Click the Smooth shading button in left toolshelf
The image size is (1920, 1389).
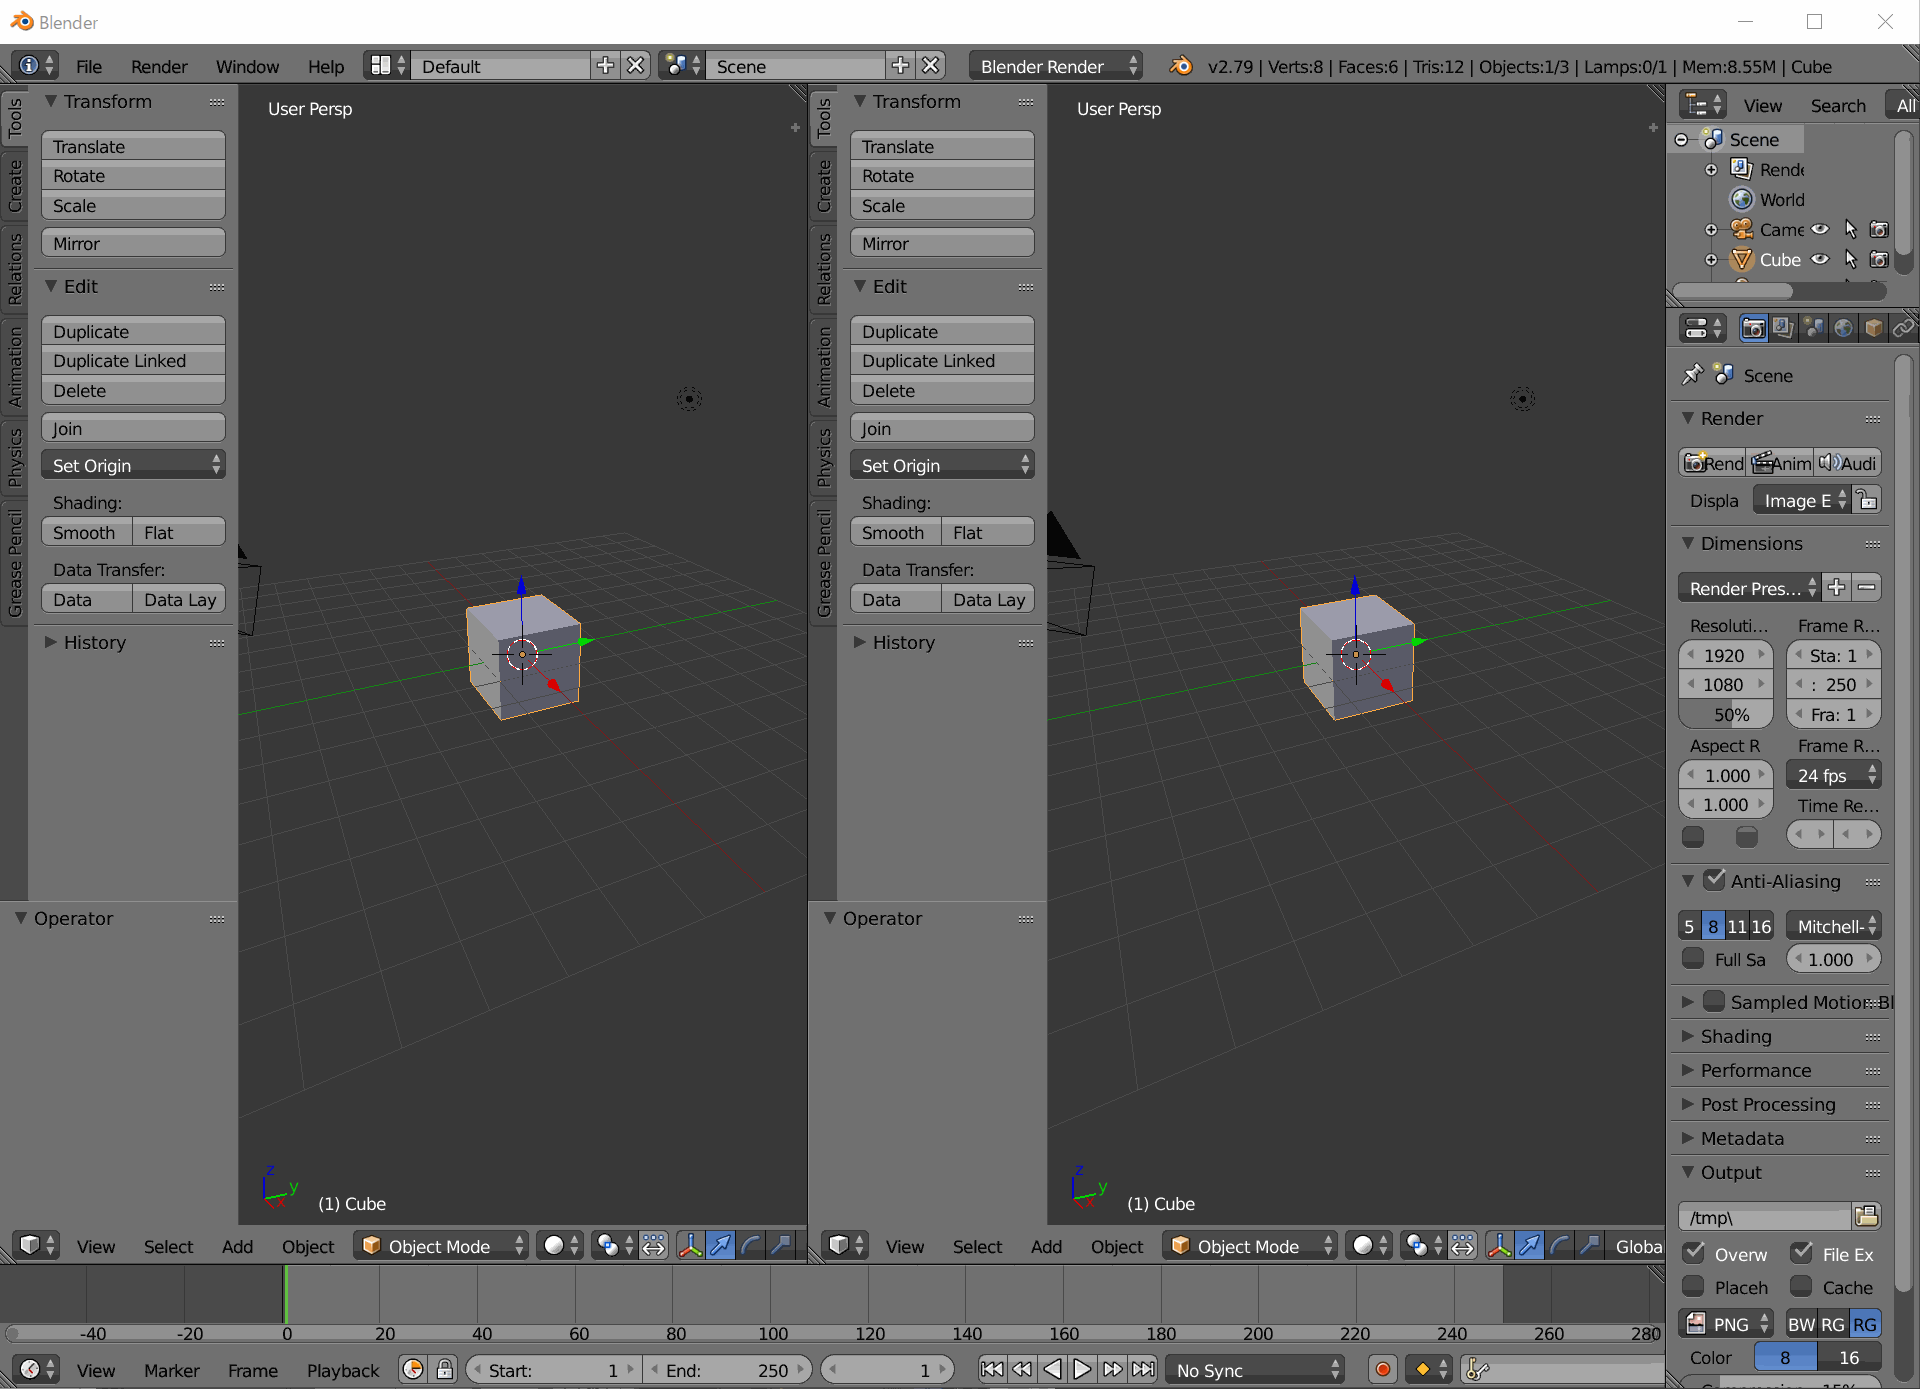(x=86, y=533)
